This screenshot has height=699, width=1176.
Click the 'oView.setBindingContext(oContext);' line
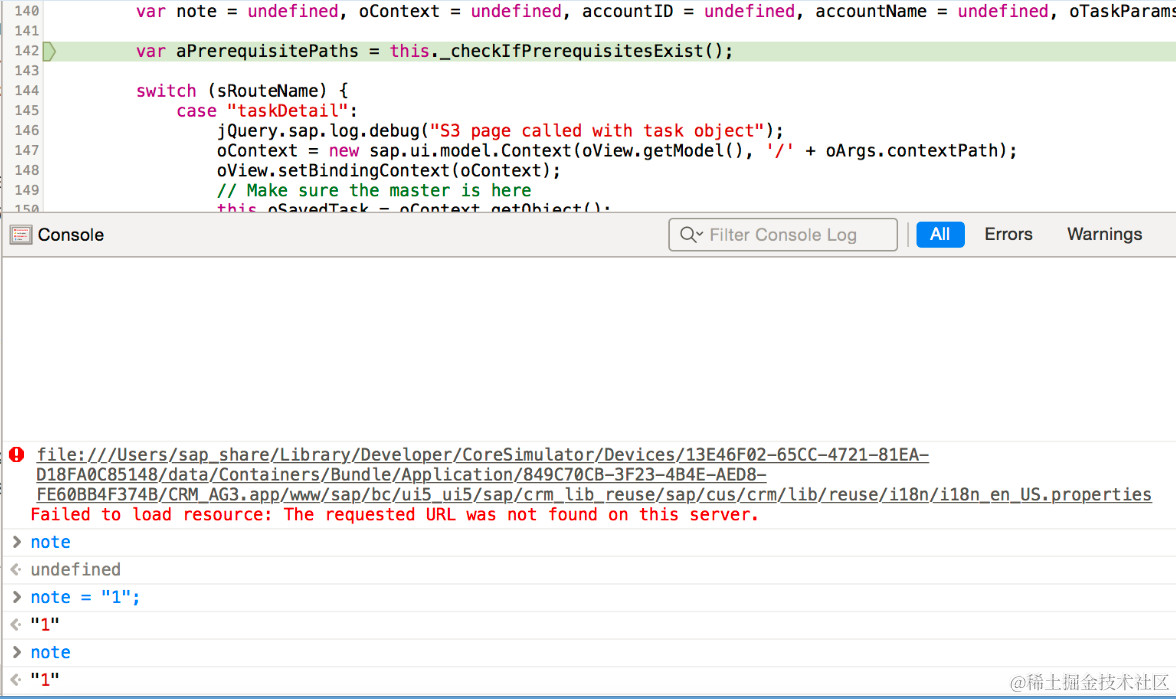[388, 171]
